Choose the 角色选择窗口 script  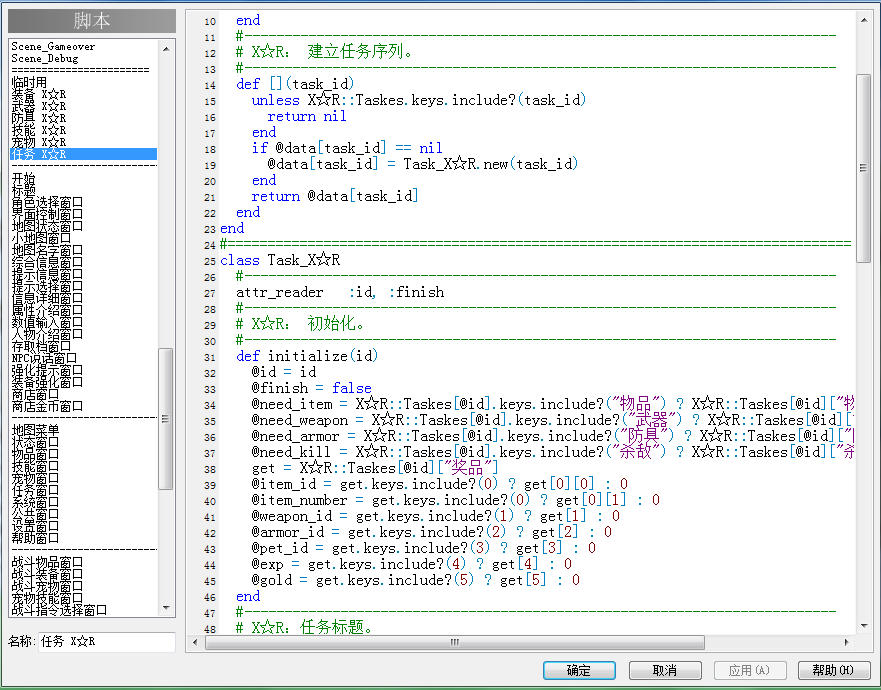(x=47, y=202)
